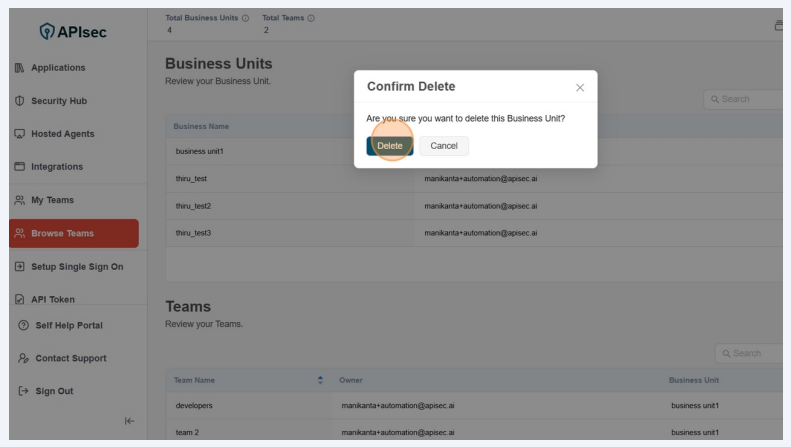
Task: Sort teams by Team Name column arrows
Action: pos(321,380)
